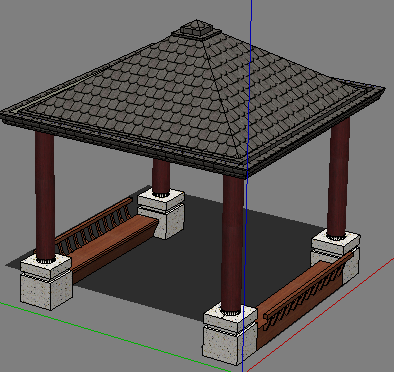394x372 pixels.
Task: Select the right corner red column
Action: click(x=338, y=178)
